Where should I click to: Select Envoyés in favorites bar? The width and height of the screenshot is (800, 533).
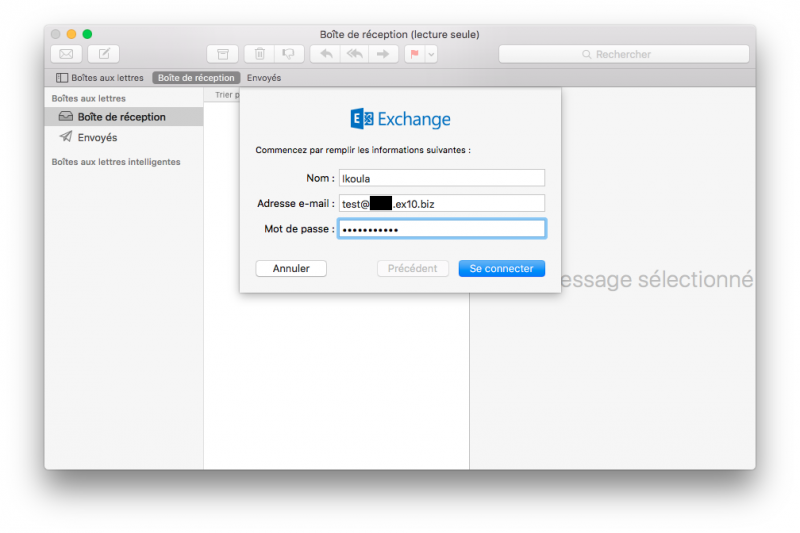click(264, 78)
